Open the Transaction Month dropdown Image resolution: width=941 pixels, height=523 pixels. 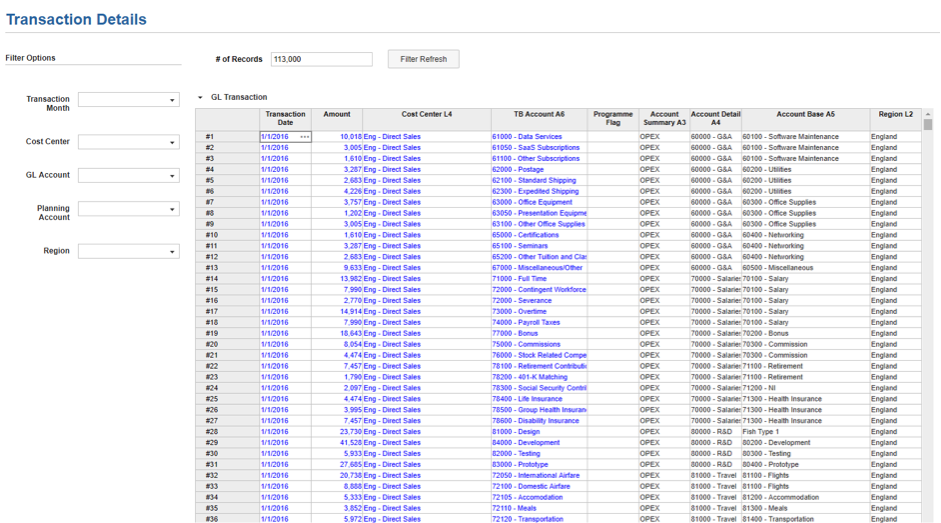point(128,100)
